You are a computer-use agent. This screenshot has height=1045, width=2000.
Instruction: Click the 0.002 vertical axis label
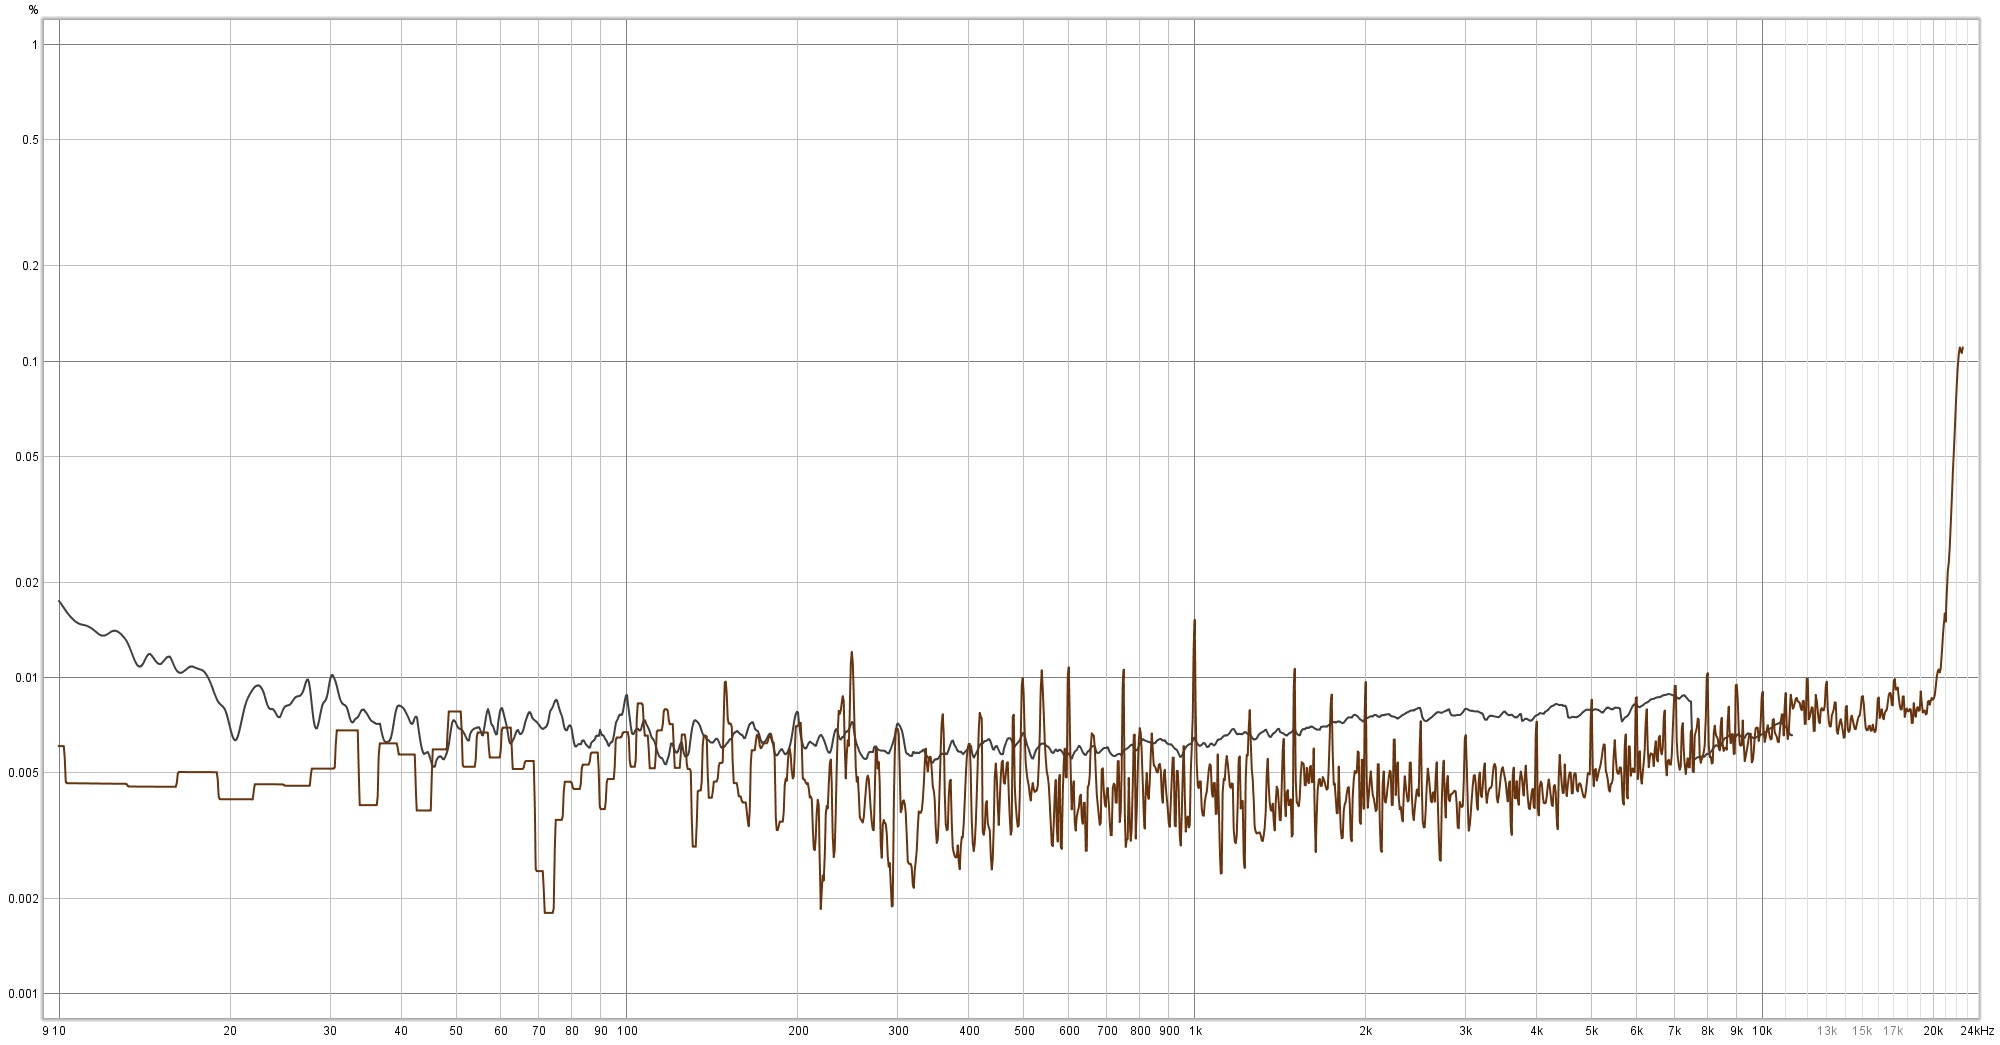pos(25,899)
